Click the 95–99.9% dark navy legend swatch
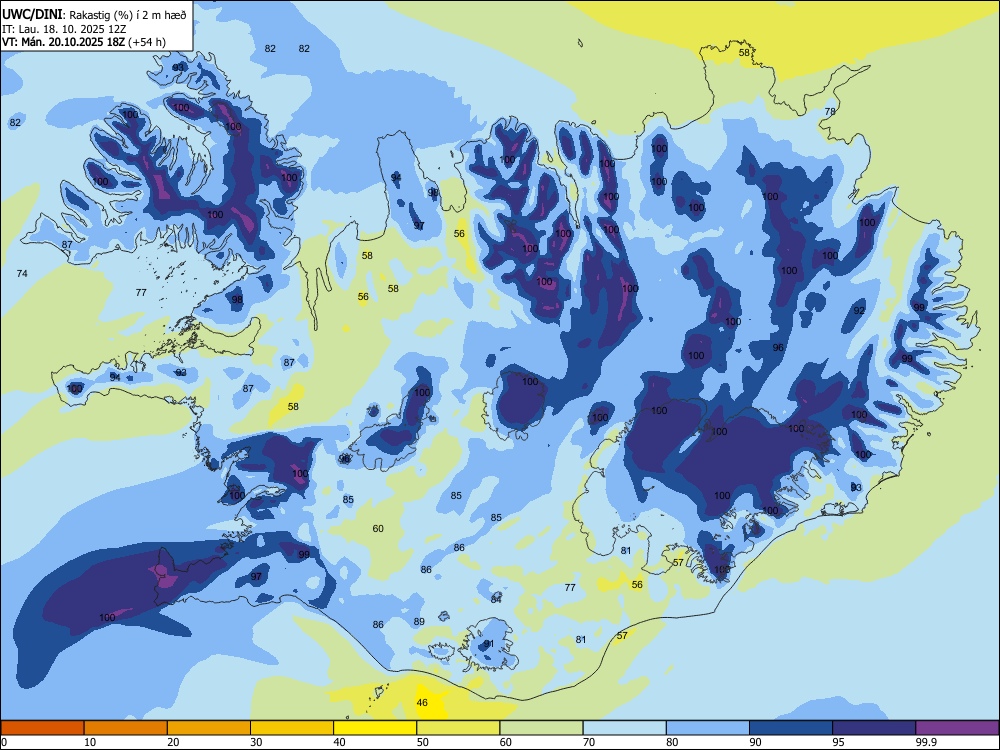1000x750 pixels. point(874,728)
